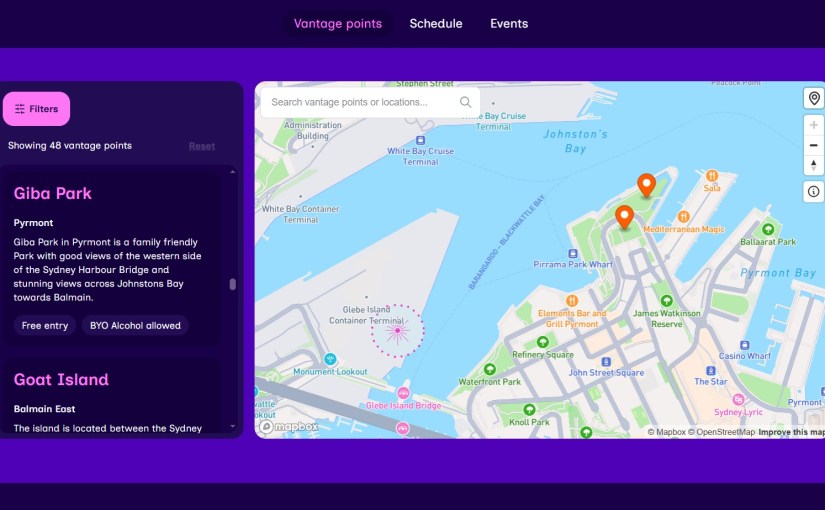Reset map bearing with compass icon
The width and height of the screenshot is (825, 510).
[x=813, y=165]
